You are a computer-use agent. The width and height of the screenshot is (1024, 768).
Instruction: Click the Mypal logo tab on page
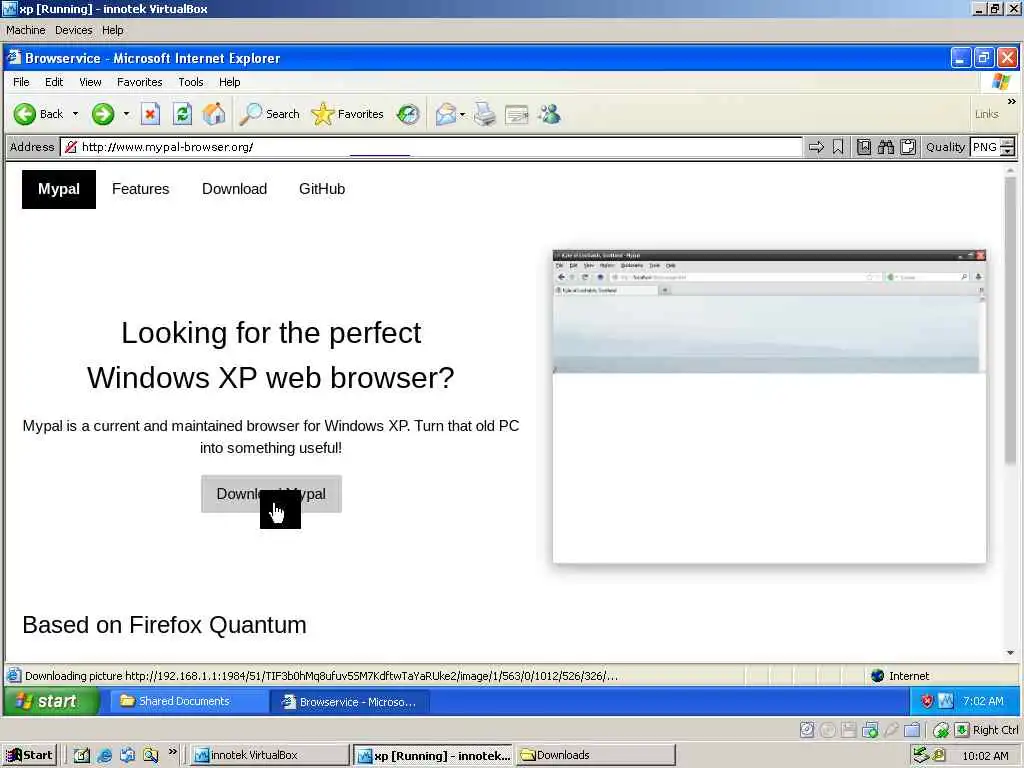point(59,189)
